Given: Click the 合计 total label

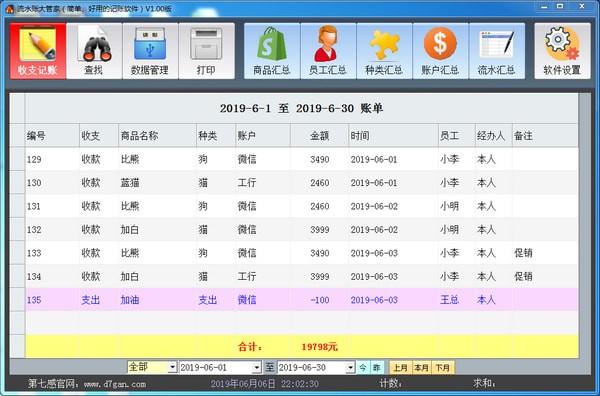Looking at the screenshot, I should [250, 347].
